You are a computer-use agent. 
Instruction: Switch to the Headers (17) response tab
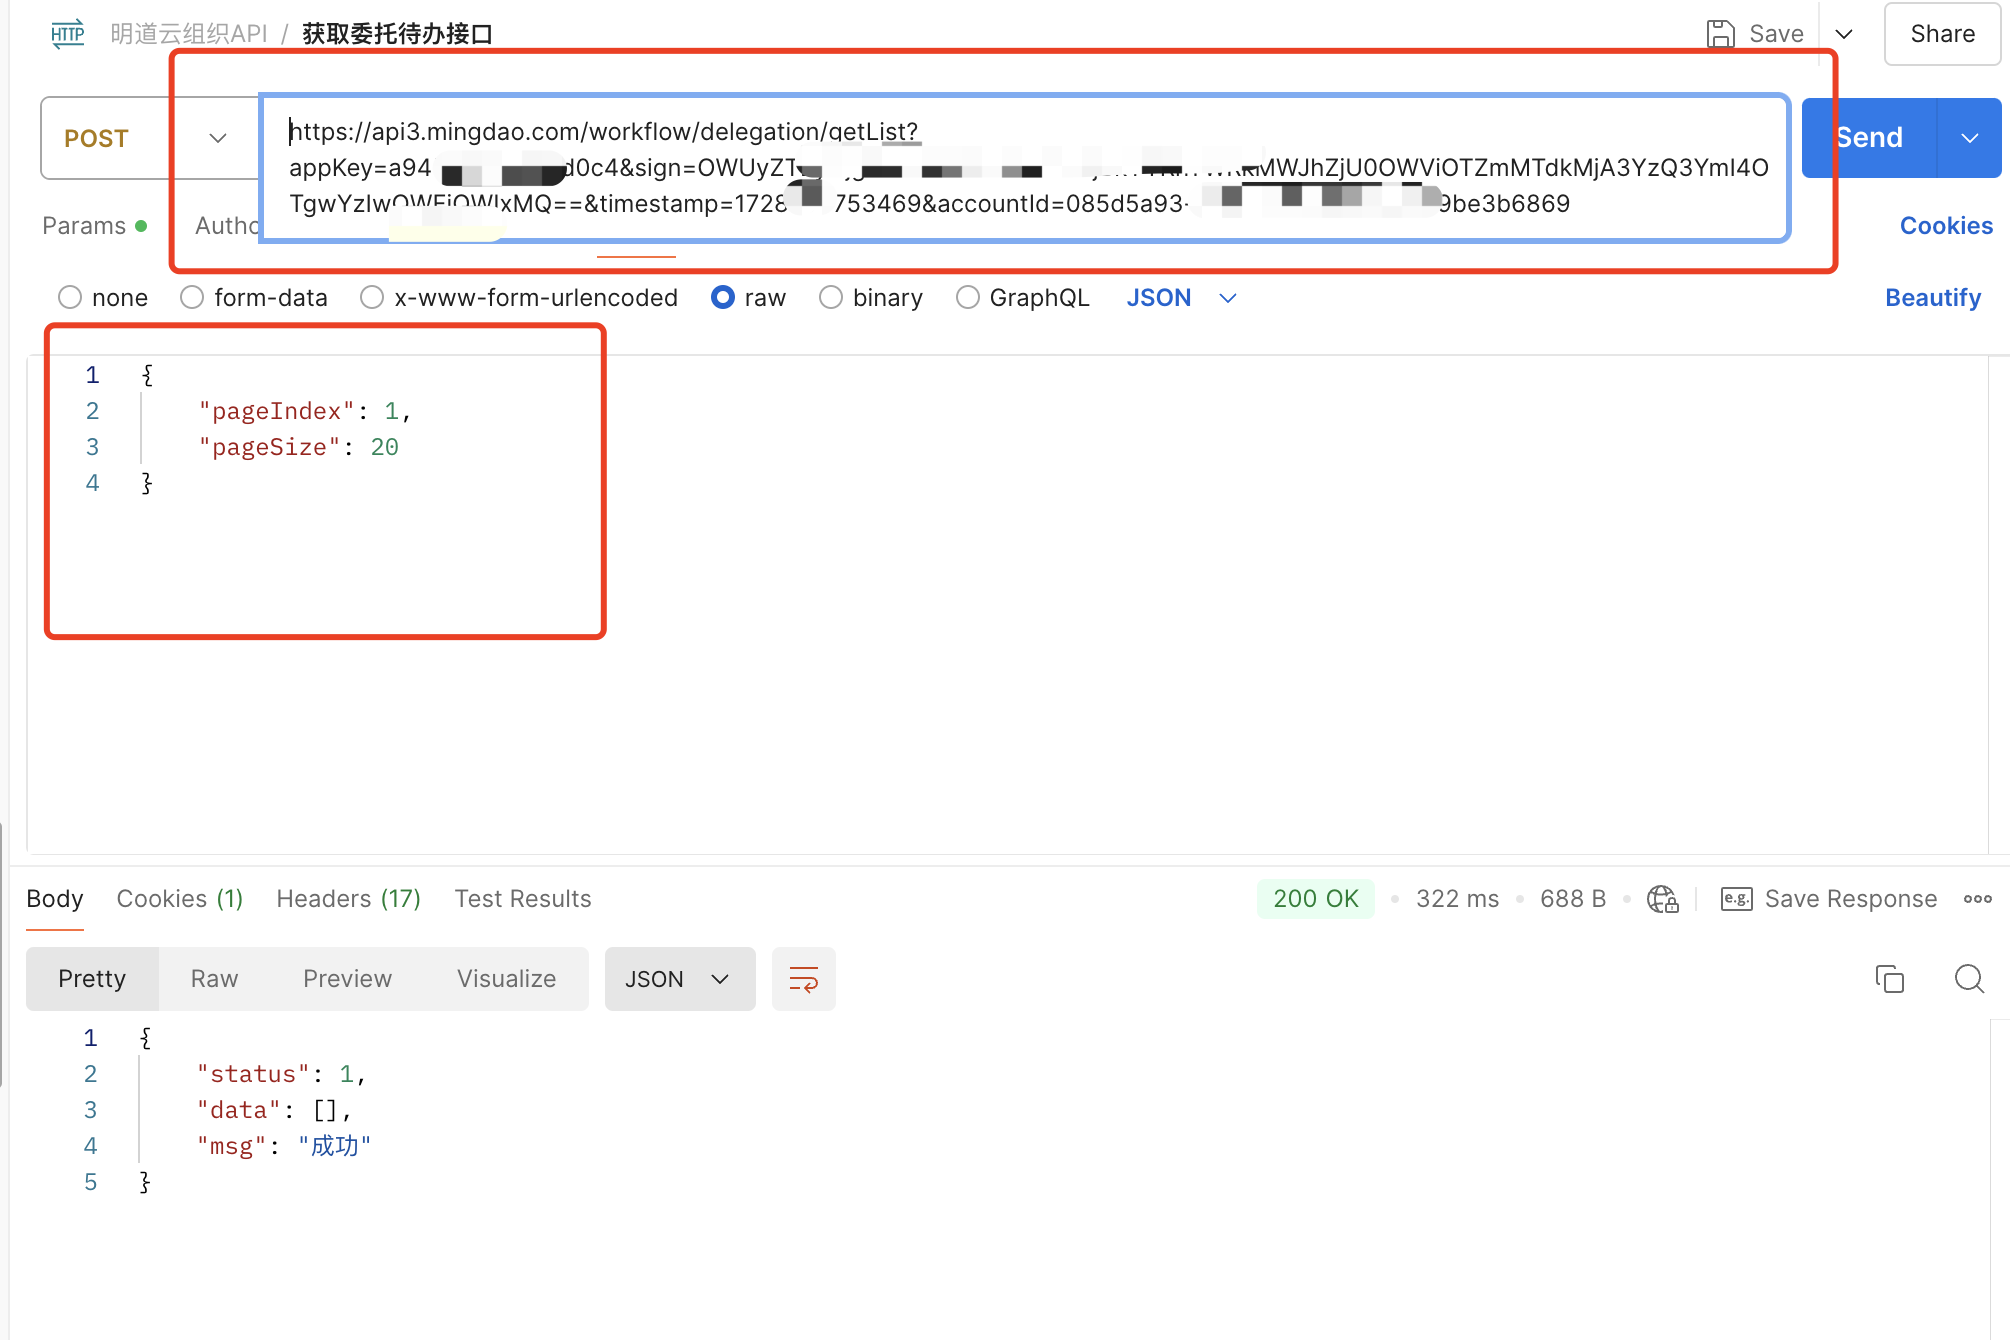[348, 899]
